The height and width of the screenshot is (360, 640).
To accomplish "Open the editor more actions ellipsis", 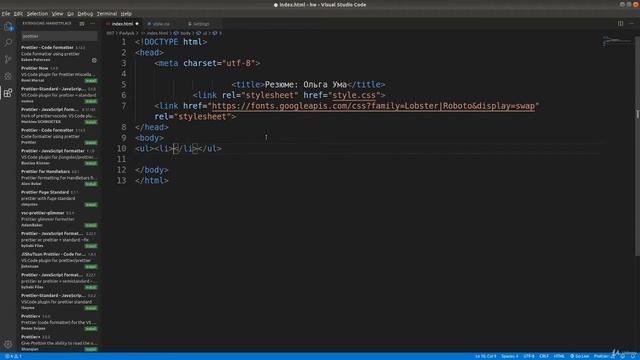I will 631,24.
